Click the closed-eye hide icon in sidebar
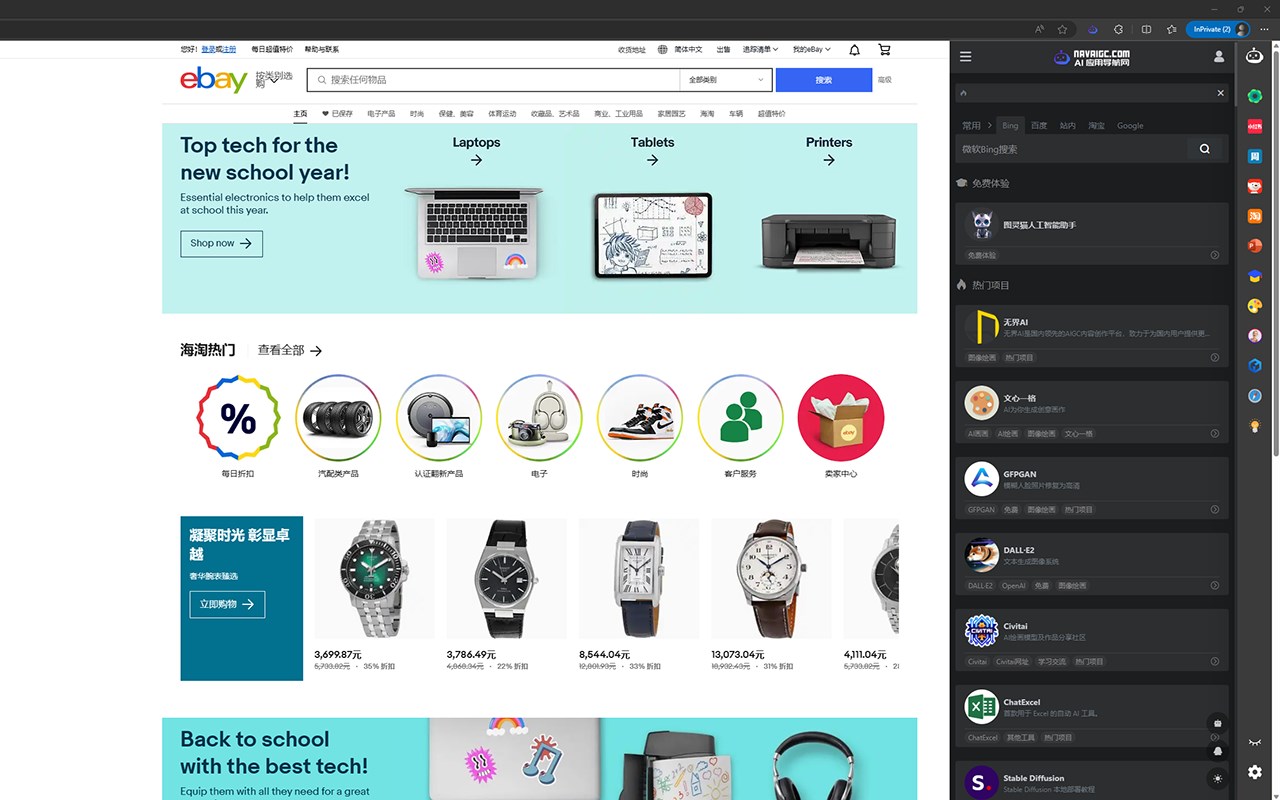 [x=1255, y=743]
